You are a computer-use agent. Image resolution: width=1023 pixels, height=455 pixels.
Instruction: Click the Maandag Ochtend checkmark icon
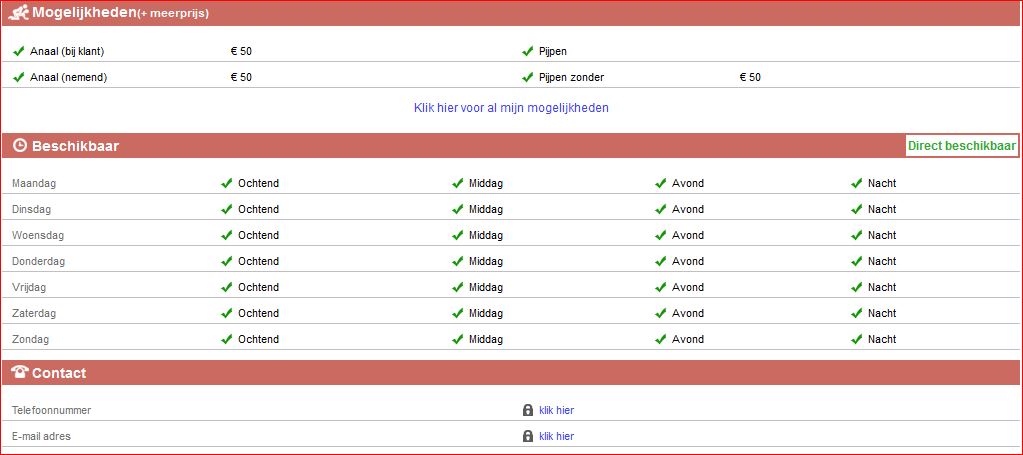226,183
